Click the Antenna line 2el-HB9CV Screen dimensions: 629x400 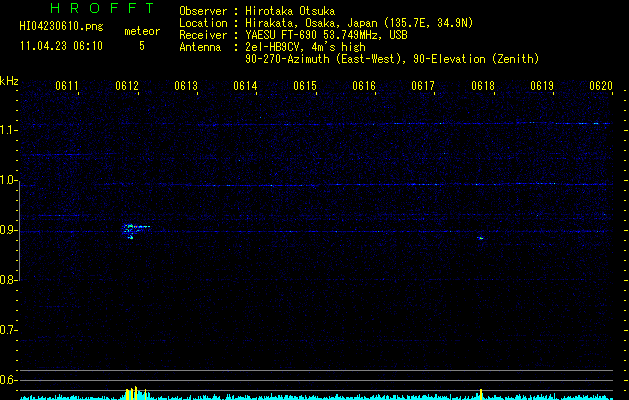[272, 47]
